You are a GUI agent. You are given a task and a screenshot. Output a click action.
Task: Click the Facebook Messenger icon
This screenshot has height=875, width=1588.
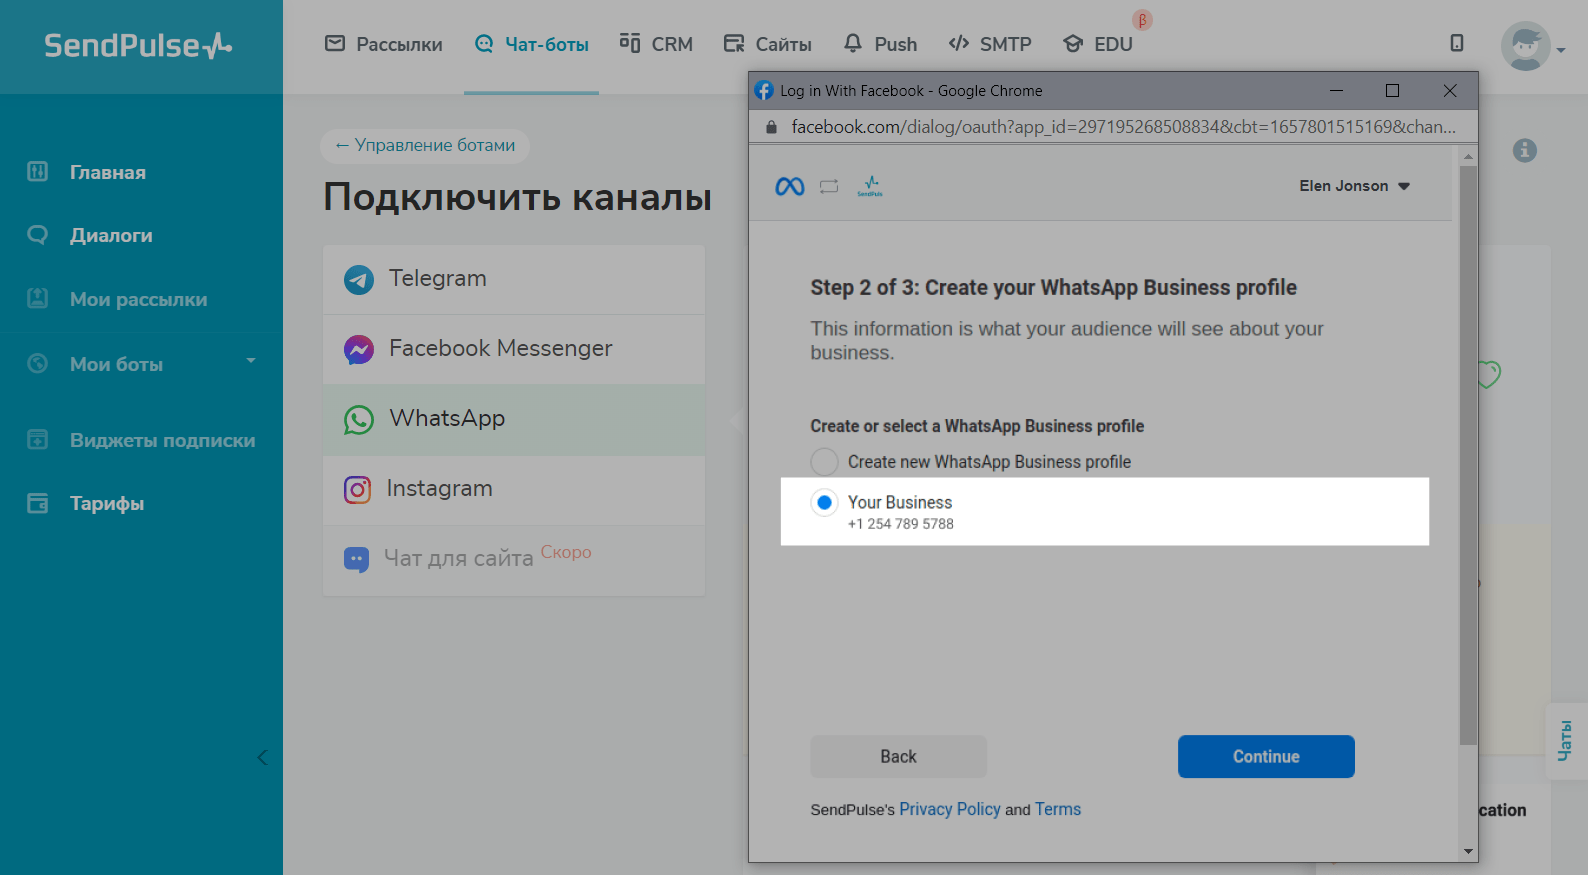click(359, 349)
